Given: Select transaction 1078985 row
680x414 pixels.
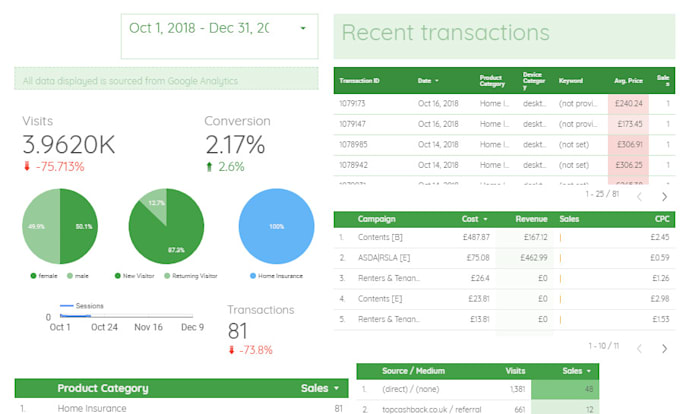Looking at the screenshot, I should point(504,144).
